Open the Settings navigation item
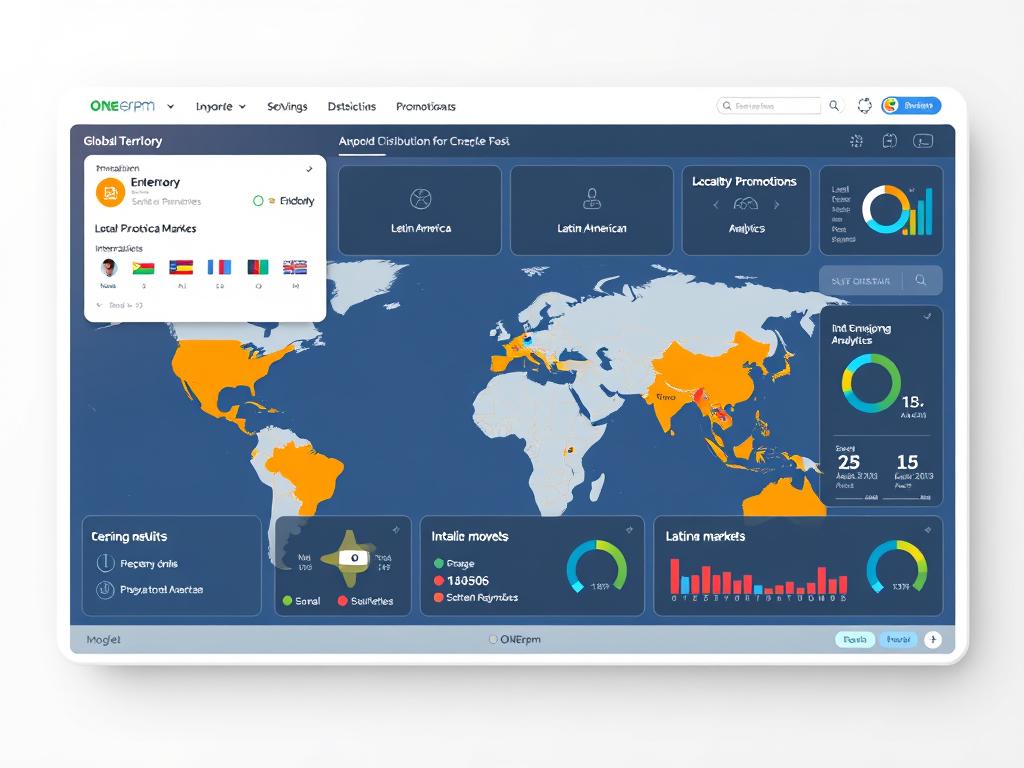The width and height of the screenshot is (1024, 768). (287, 106)
